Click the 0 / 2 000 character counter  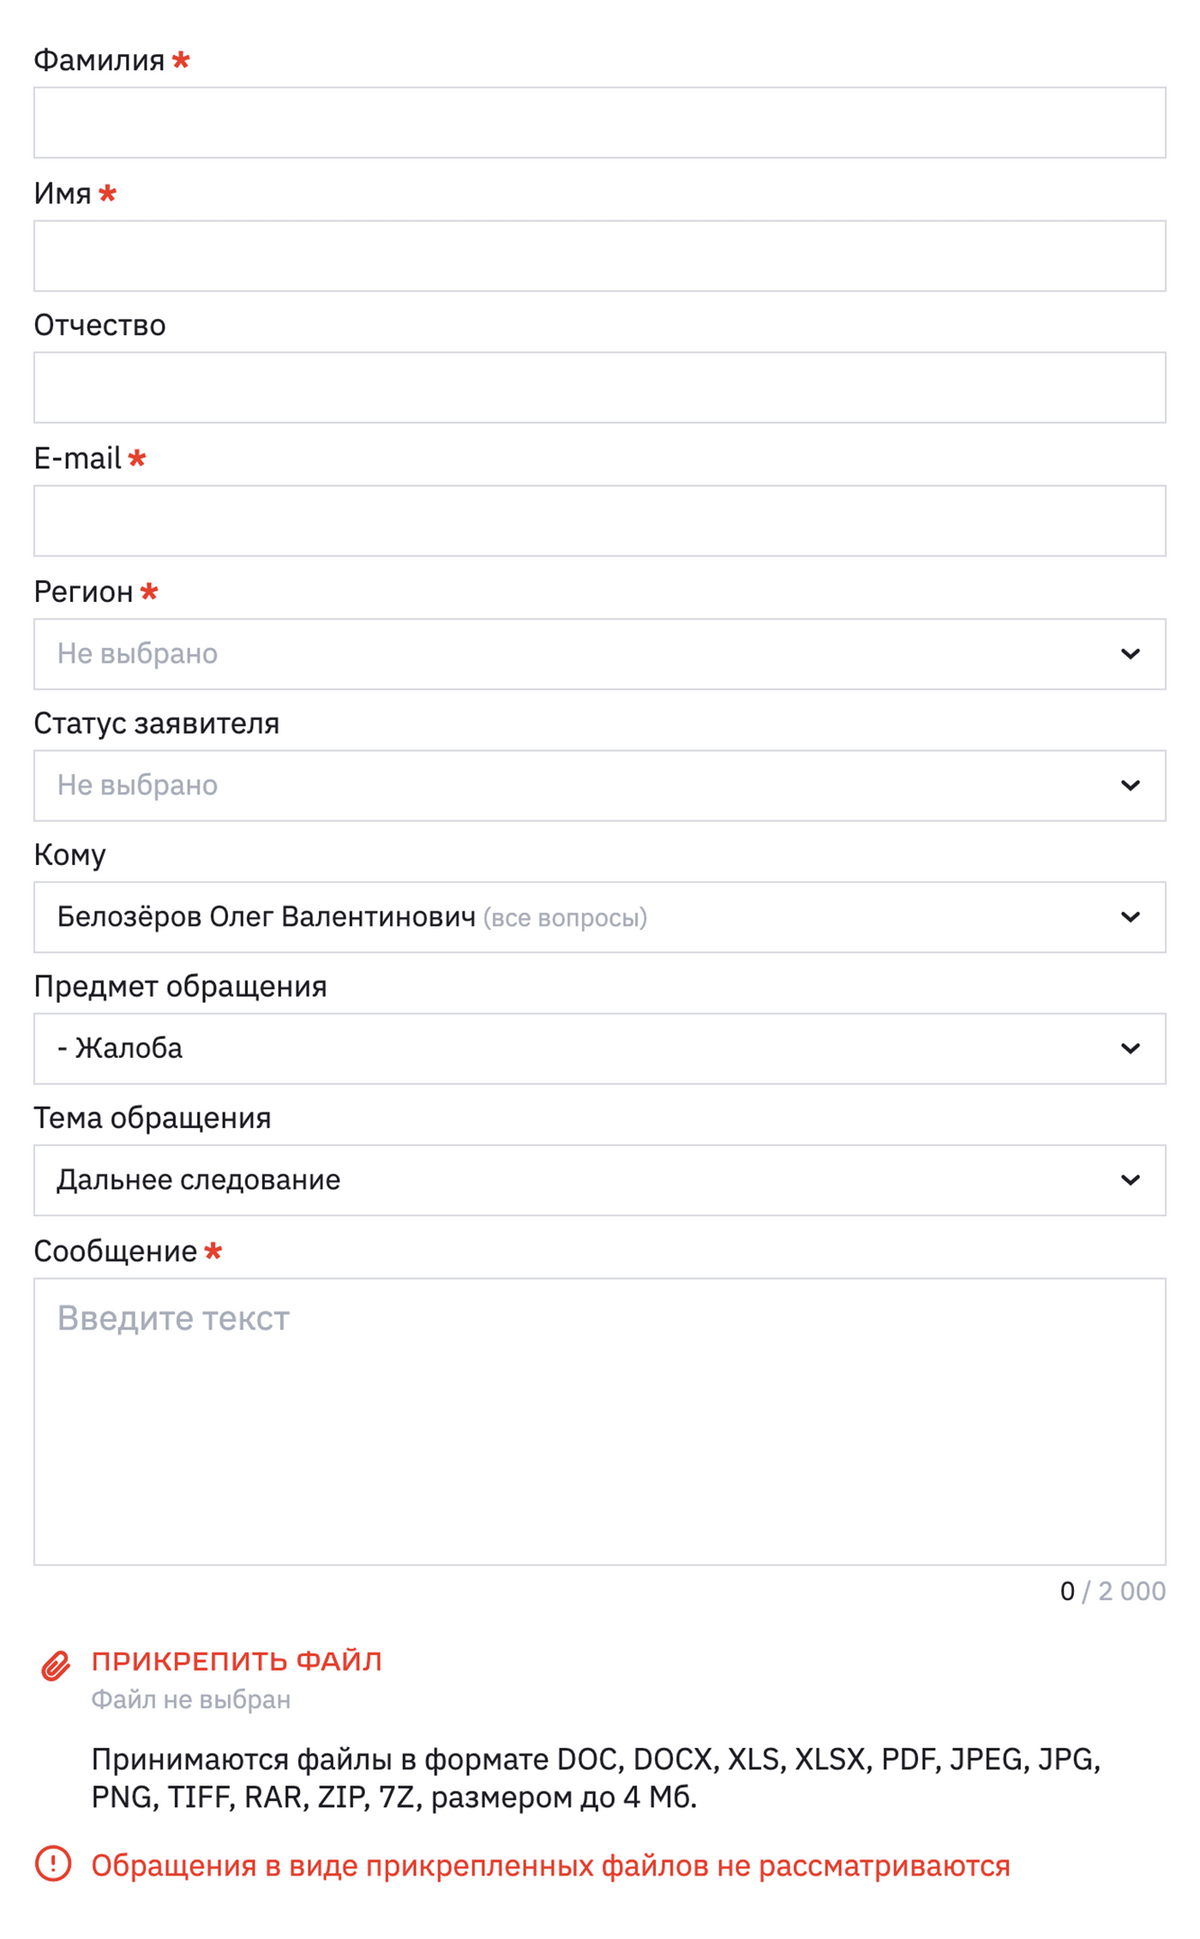point(1112,1591)
